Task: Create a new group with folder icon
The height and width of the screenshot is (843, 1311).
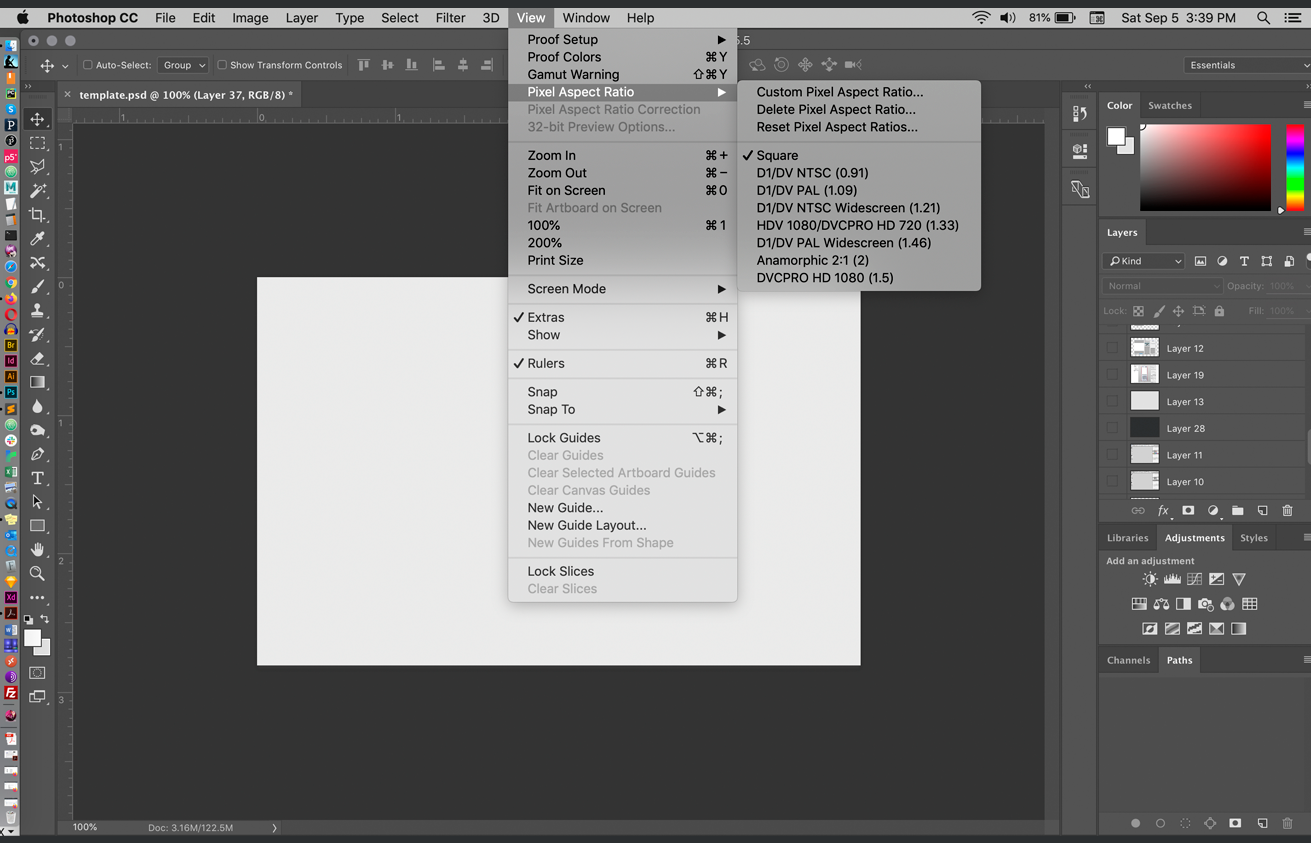Action: 1238,511
